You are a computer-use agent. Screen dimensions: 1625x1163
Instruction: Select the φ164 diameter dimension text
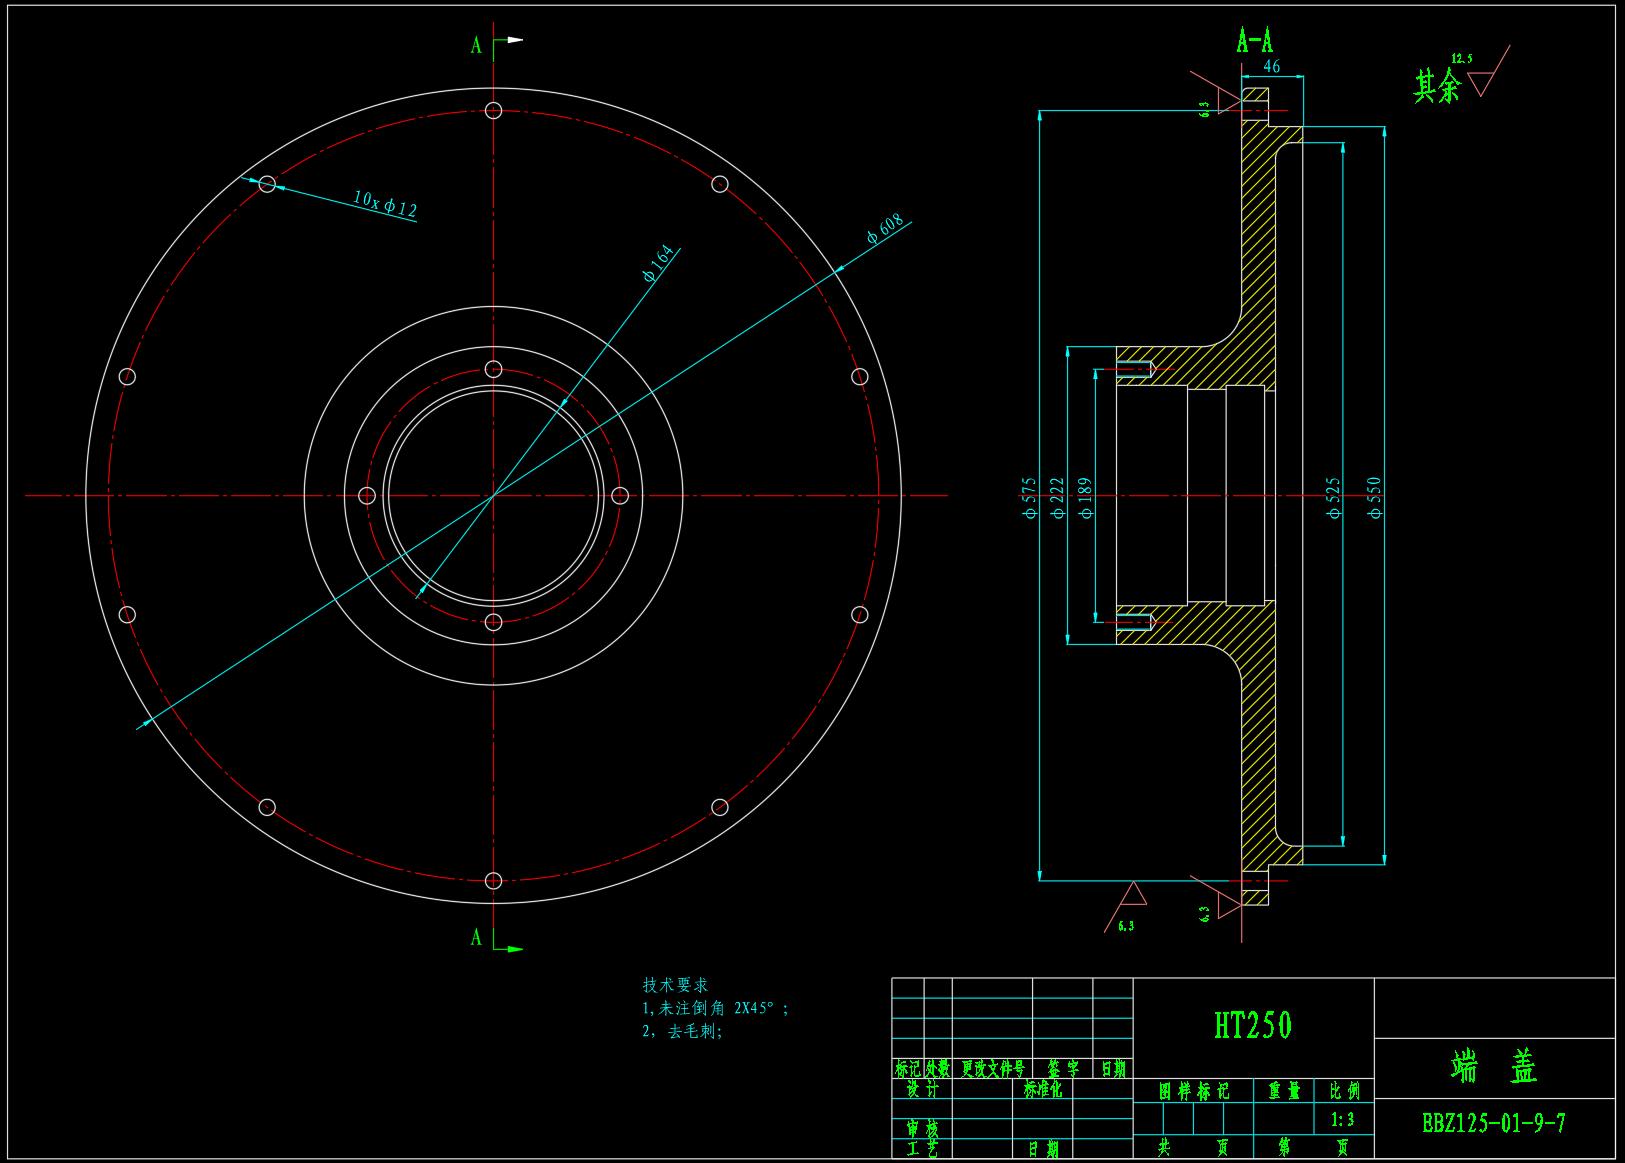point(659,263)
